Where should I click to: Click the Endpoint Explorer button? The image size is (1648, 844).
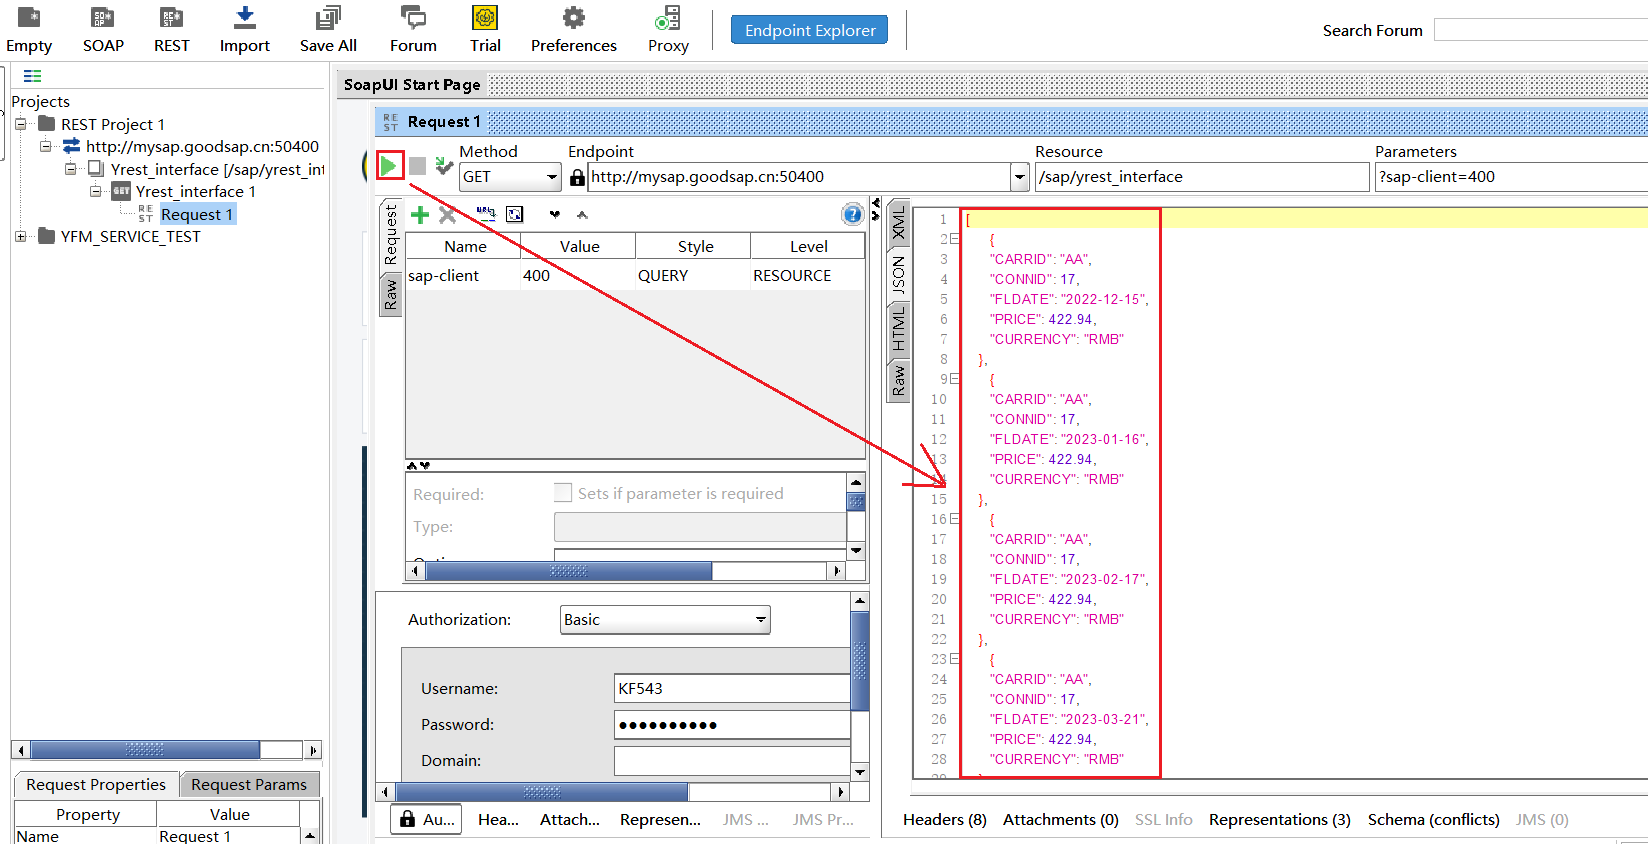(x=809, y=30)
